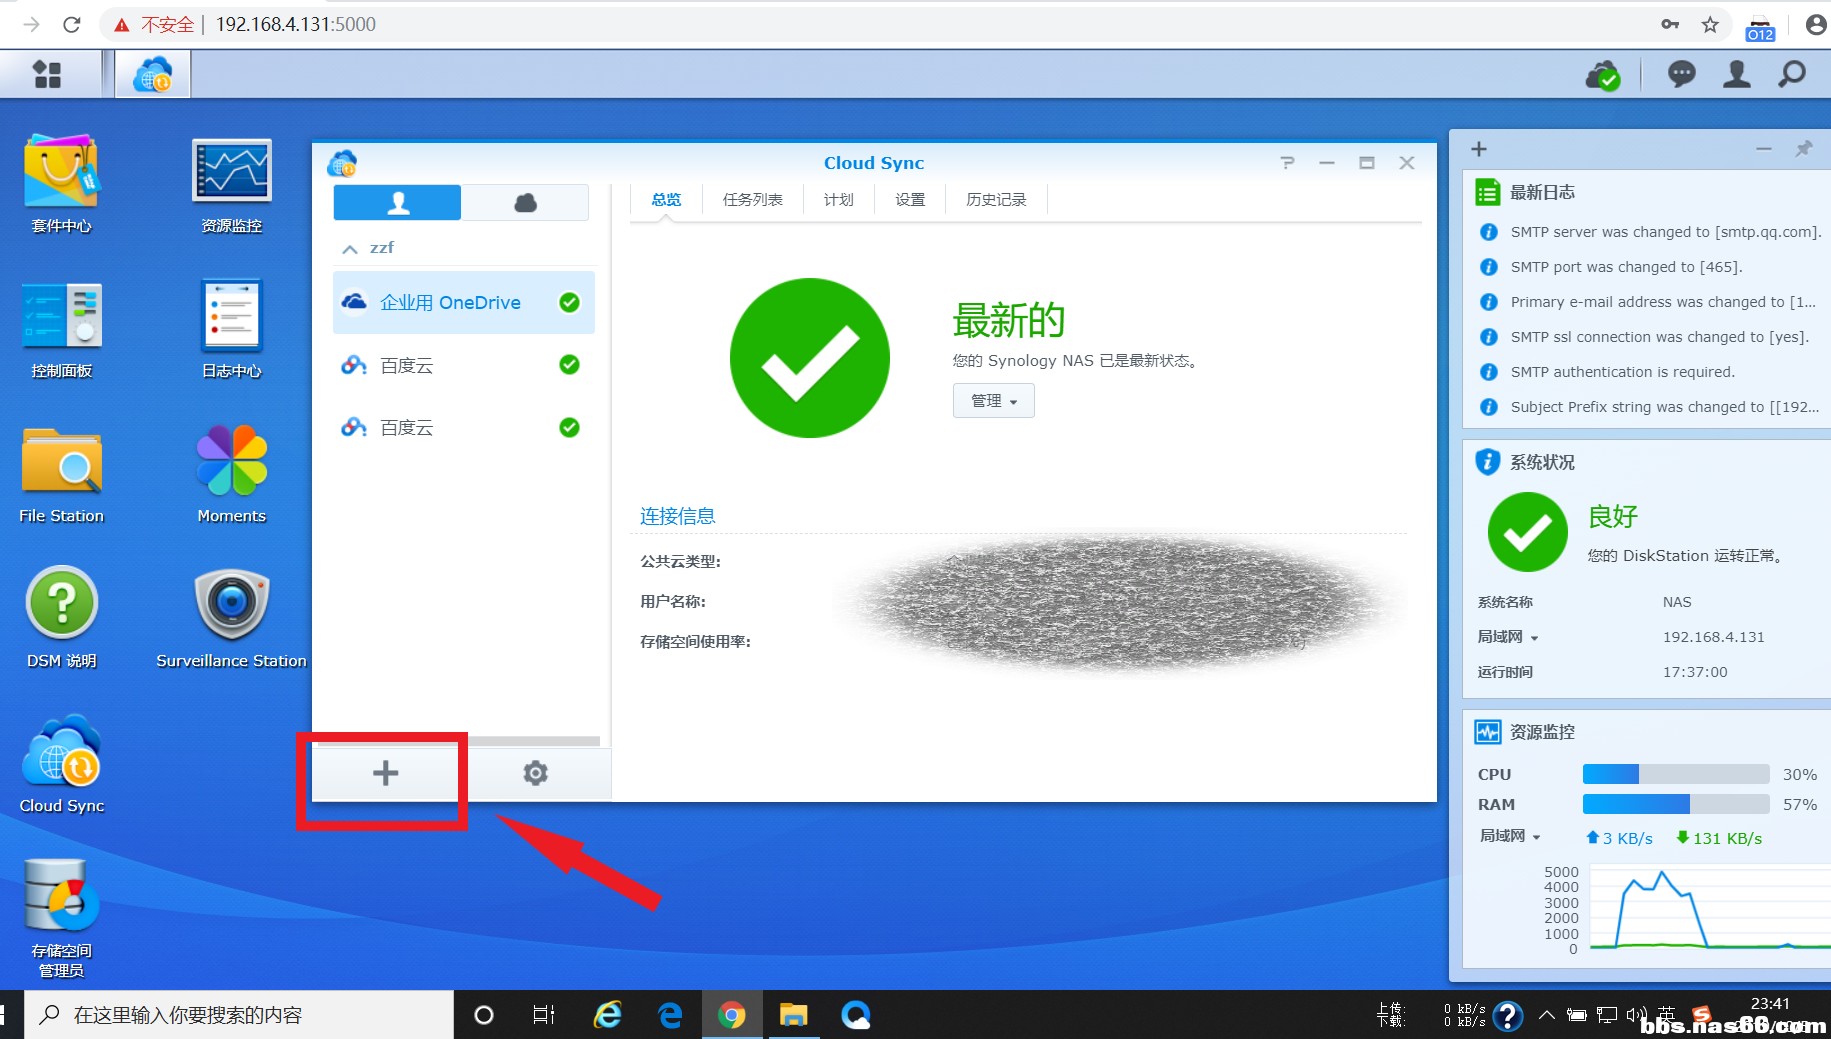Open Package Center desktop icon
Image resolution: width=1831 pixels, height=1039 pixels.
click(x=61, y=182)
